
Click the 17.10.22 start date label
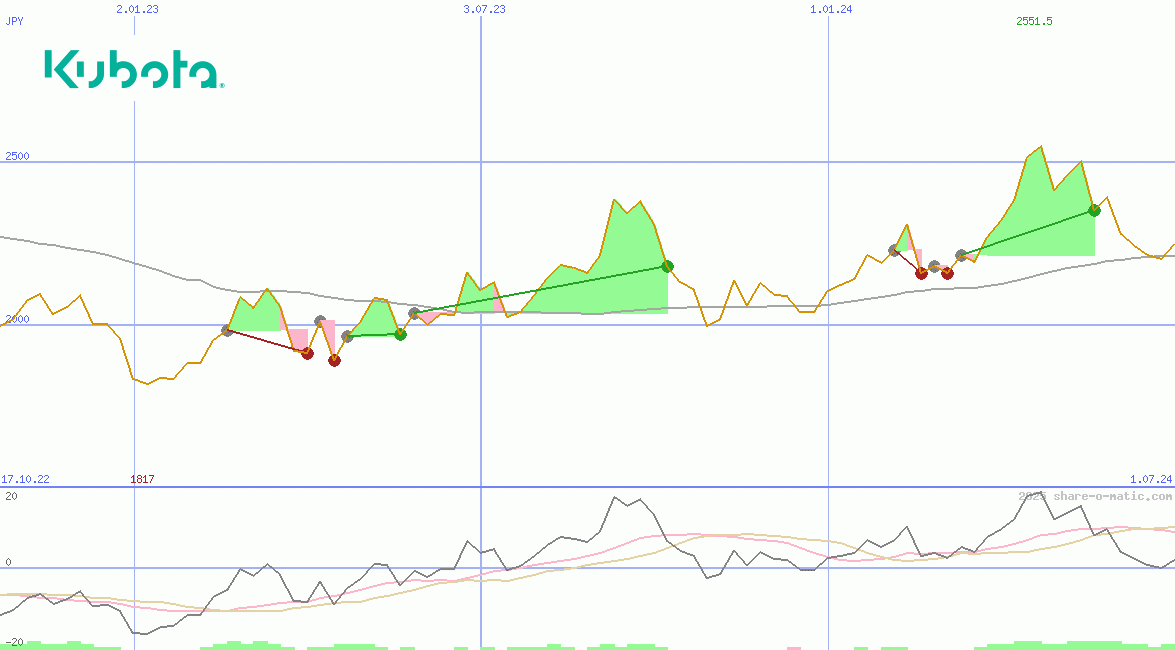25,480
